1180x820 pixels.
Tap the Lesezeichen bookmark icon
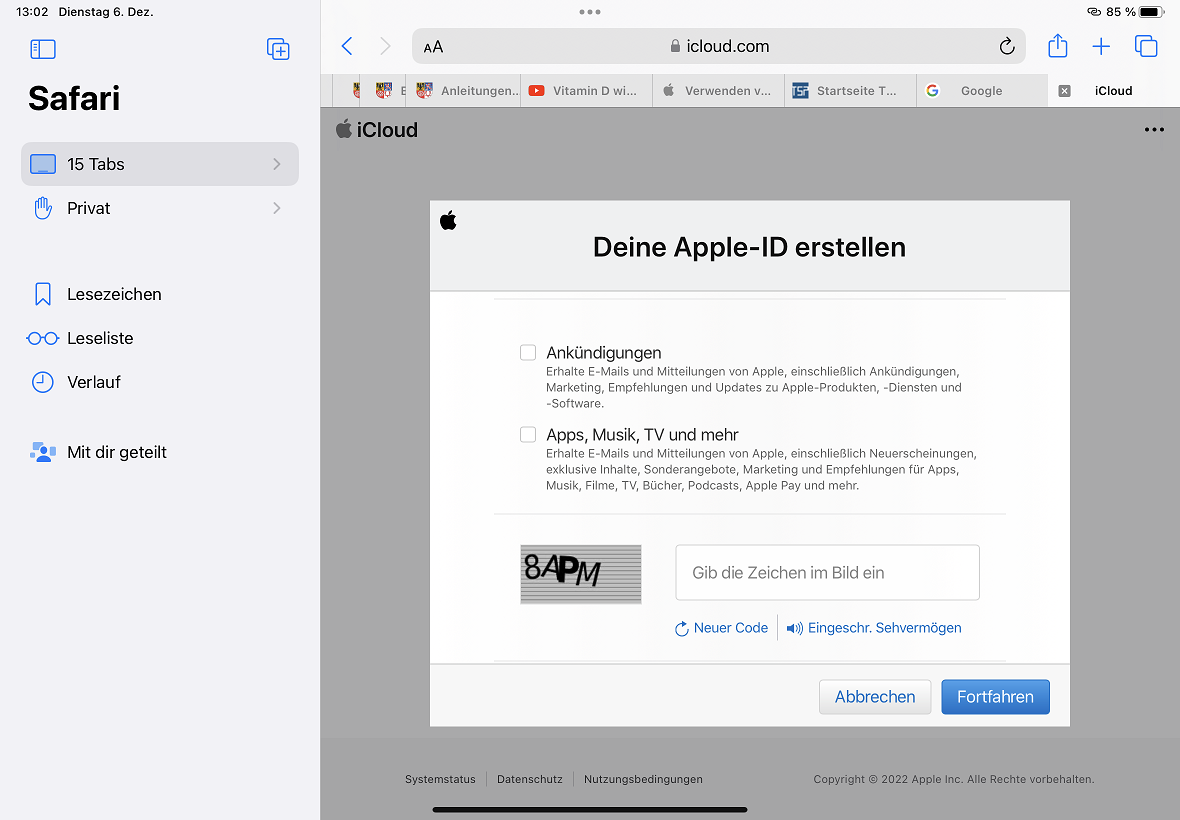[43, 294]
